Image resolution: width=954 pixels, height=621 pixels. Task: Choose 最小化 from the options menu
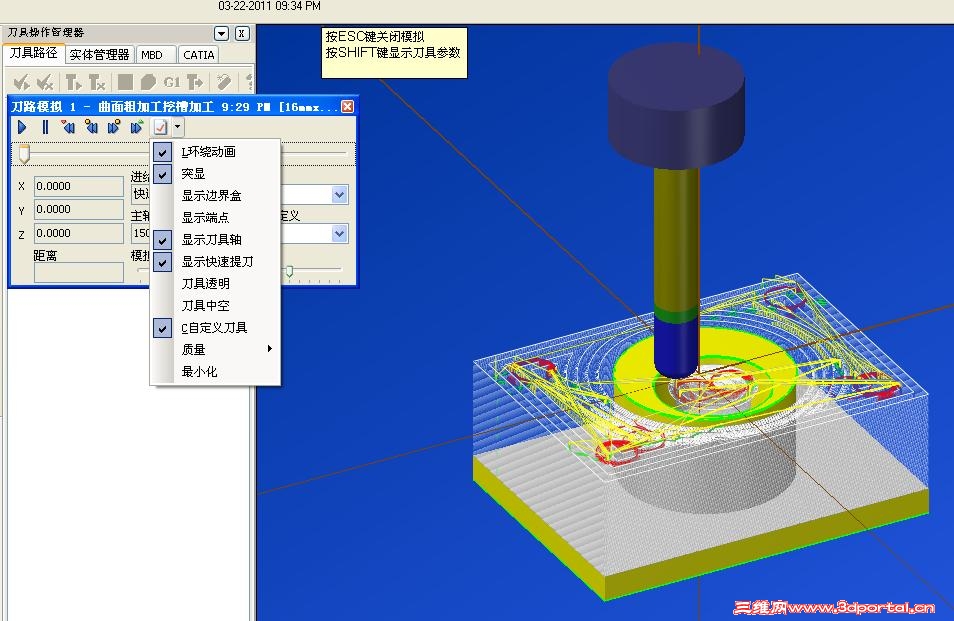point(215,372)
